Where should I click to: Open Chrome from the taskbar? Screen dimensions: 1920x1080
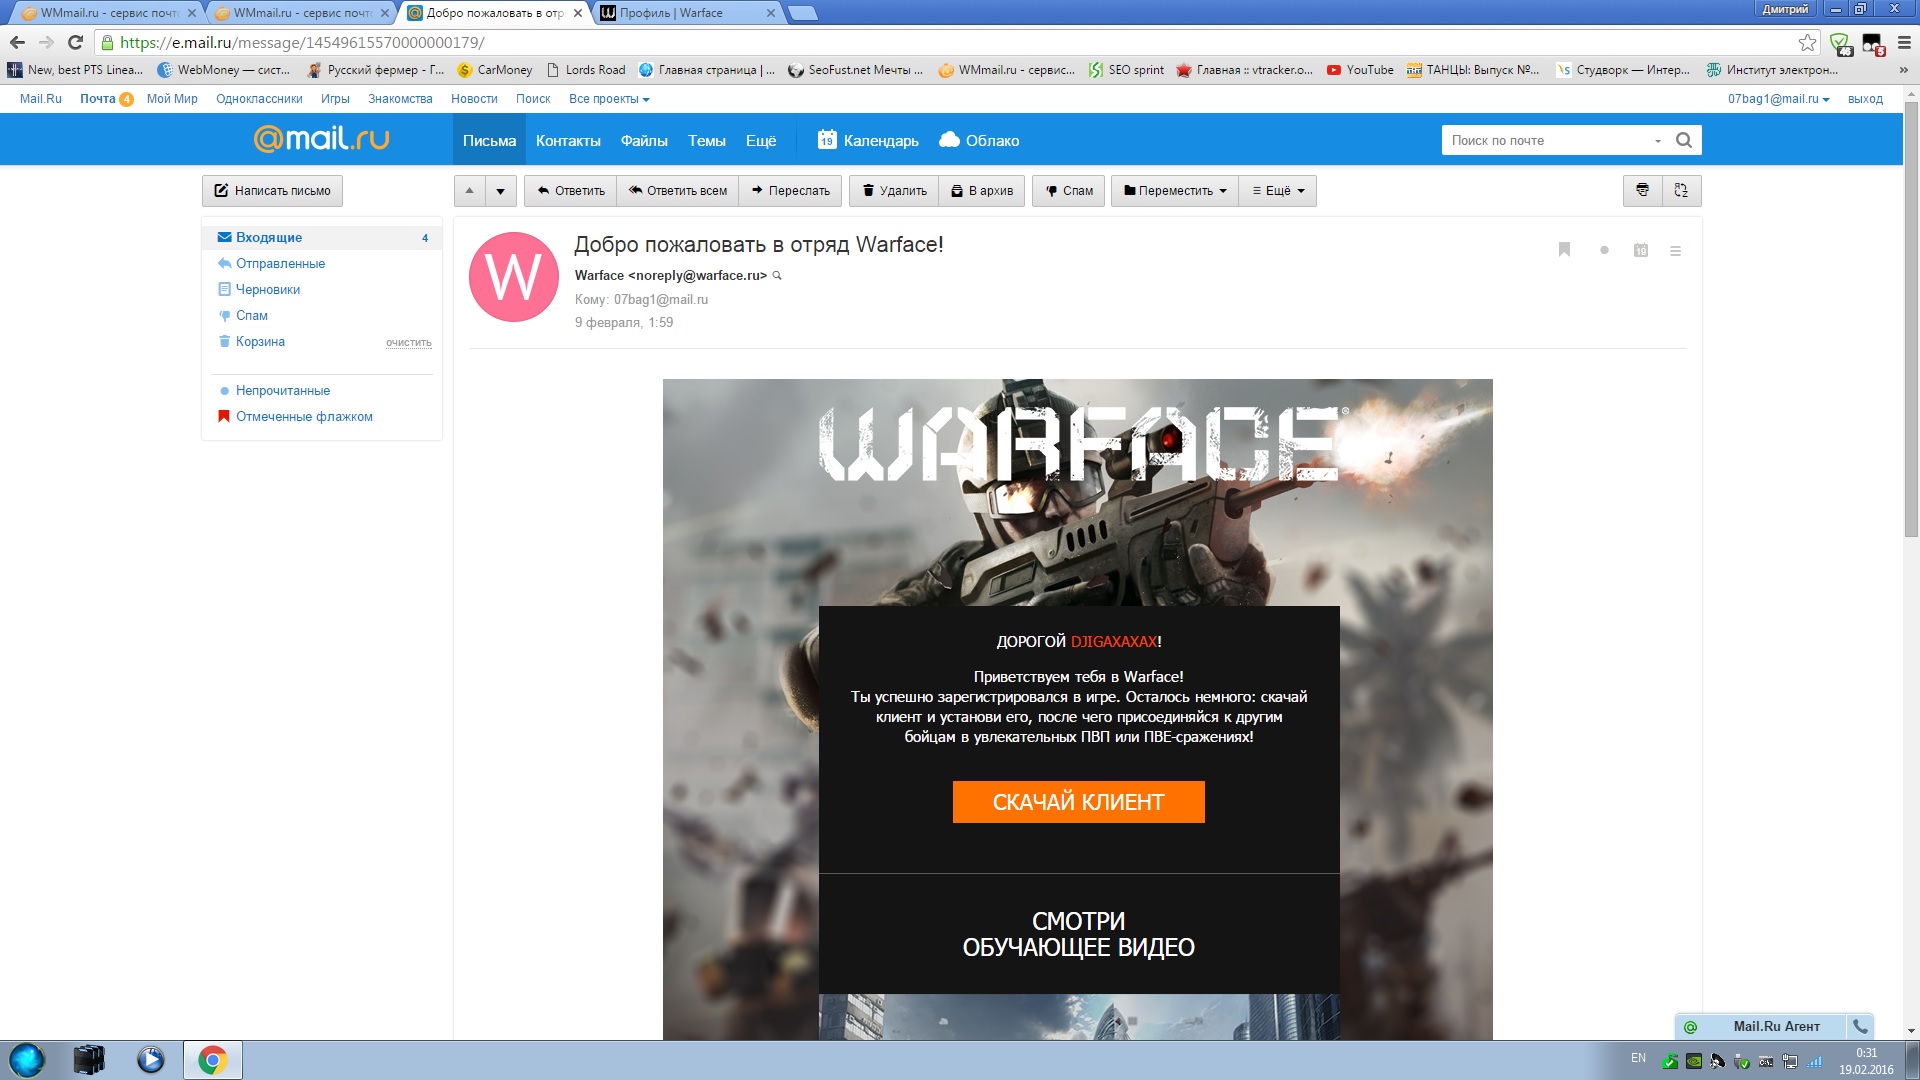point(212,1060)
